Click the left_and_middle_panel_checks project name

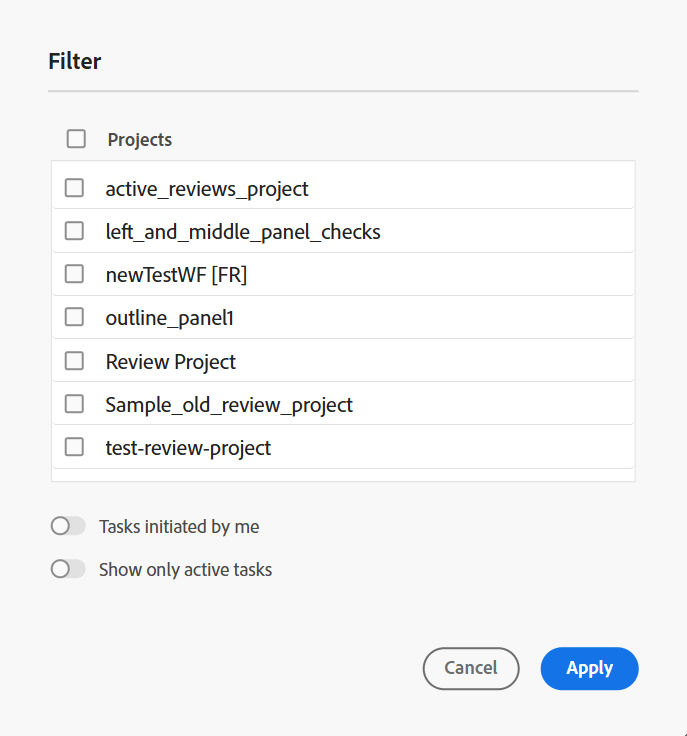tap(243, 232)
